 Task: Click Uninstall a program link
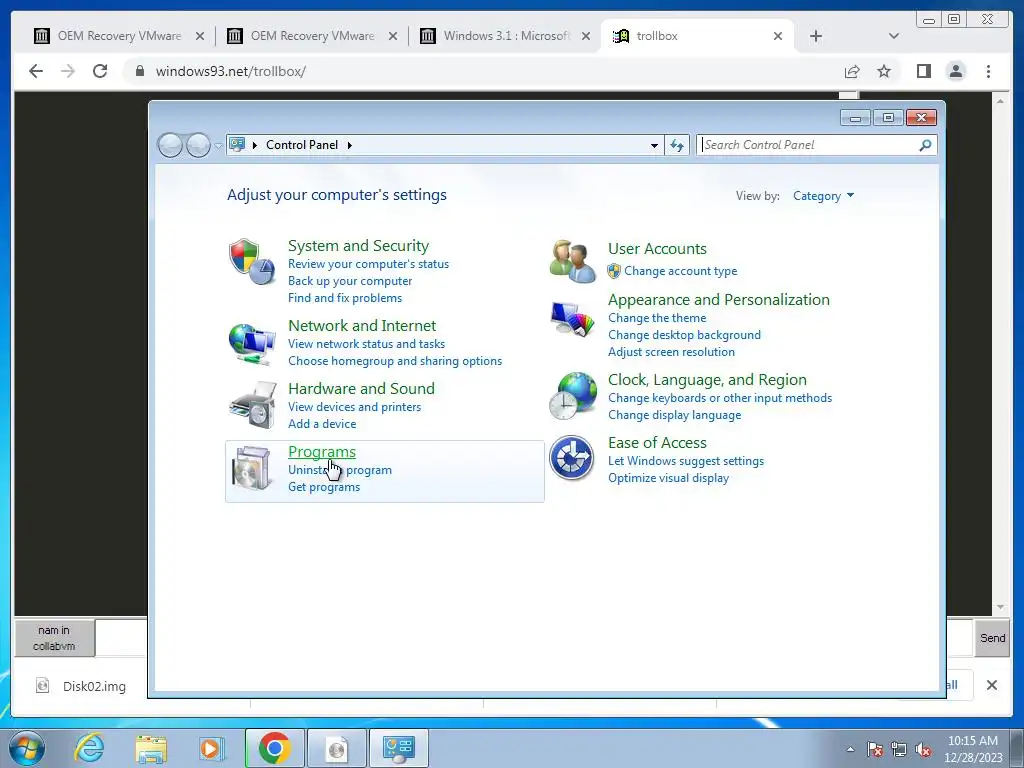click(x=340, y=470)
